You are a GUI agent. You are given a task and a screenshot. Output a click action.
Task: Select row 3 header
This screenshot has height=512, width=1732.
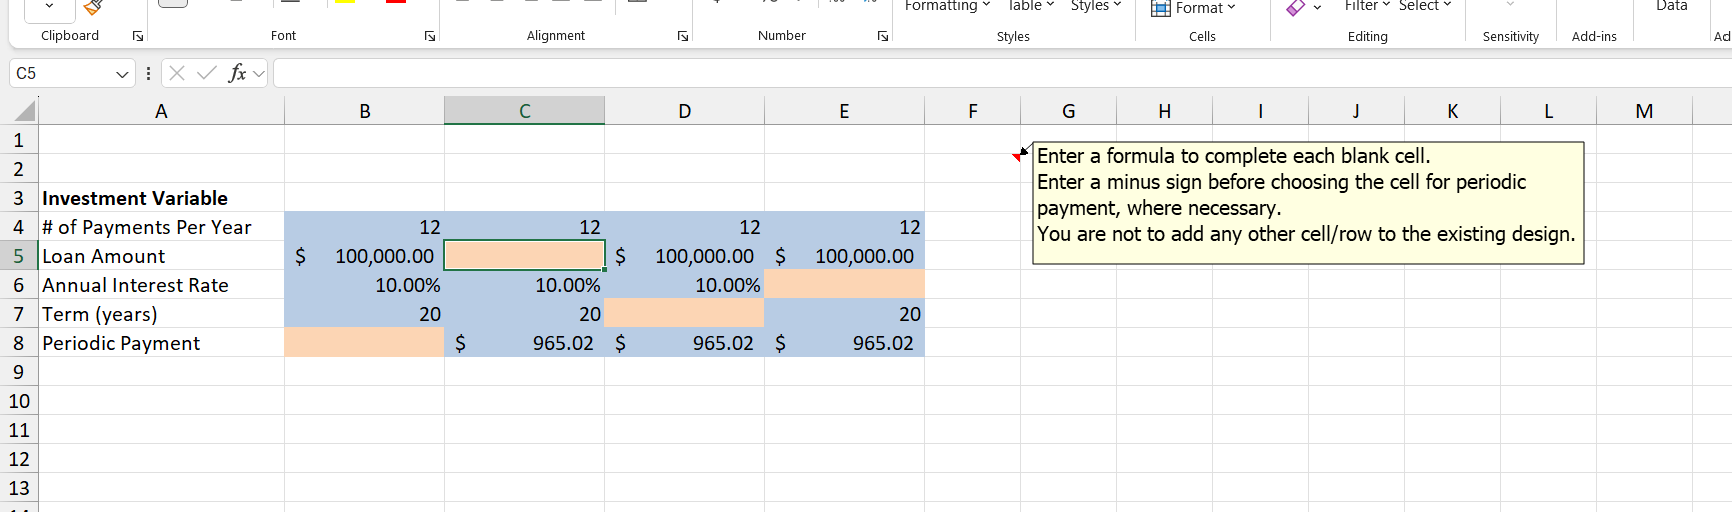click(19, 198)
